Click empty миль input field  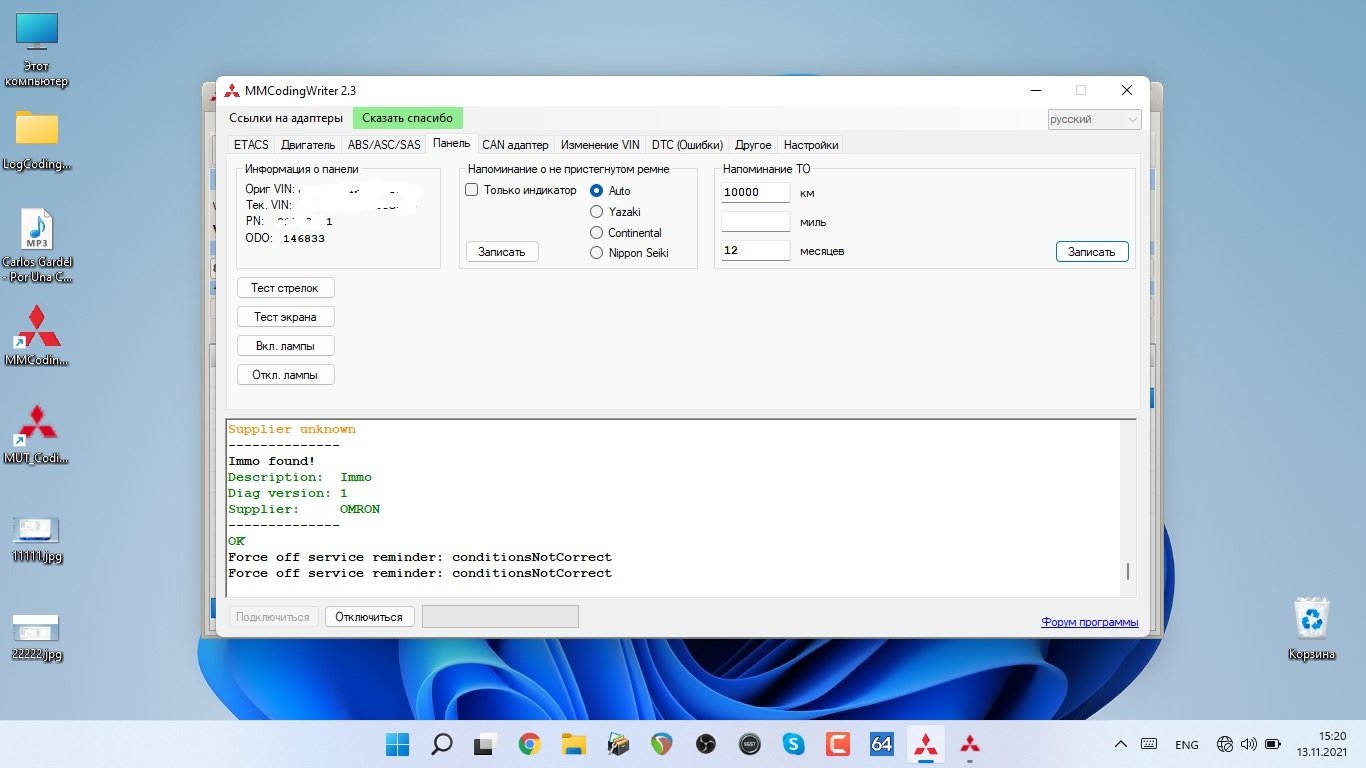click(756, 221)
